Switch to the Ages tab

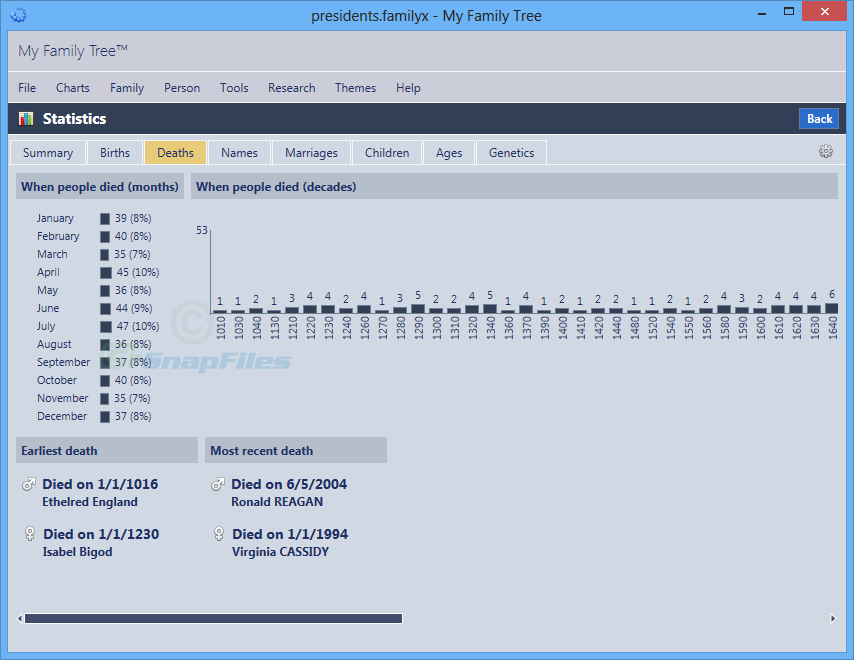point(449,152)
